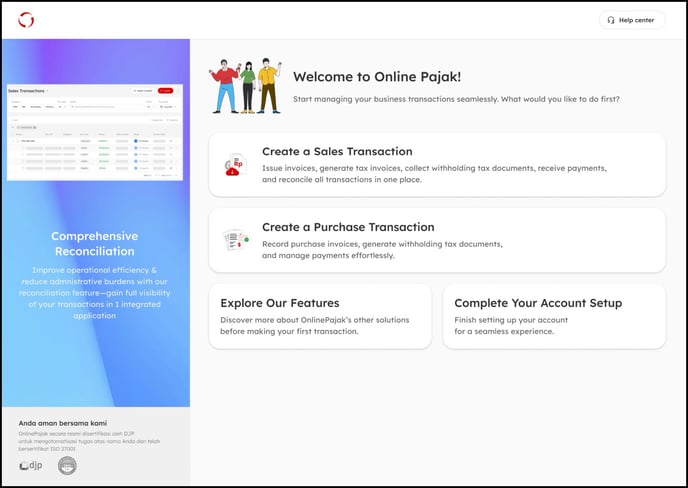Click the DJP logo in footer

[x=31, y=465]
